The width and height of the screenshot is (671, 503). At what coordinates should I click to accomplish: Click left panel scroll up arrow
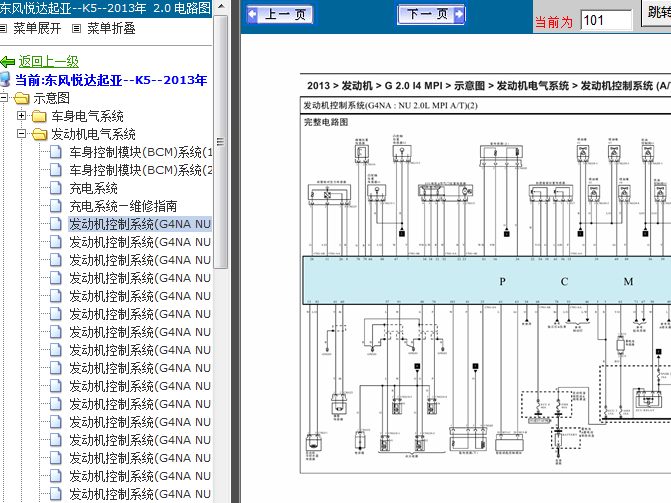coord(221,6)
